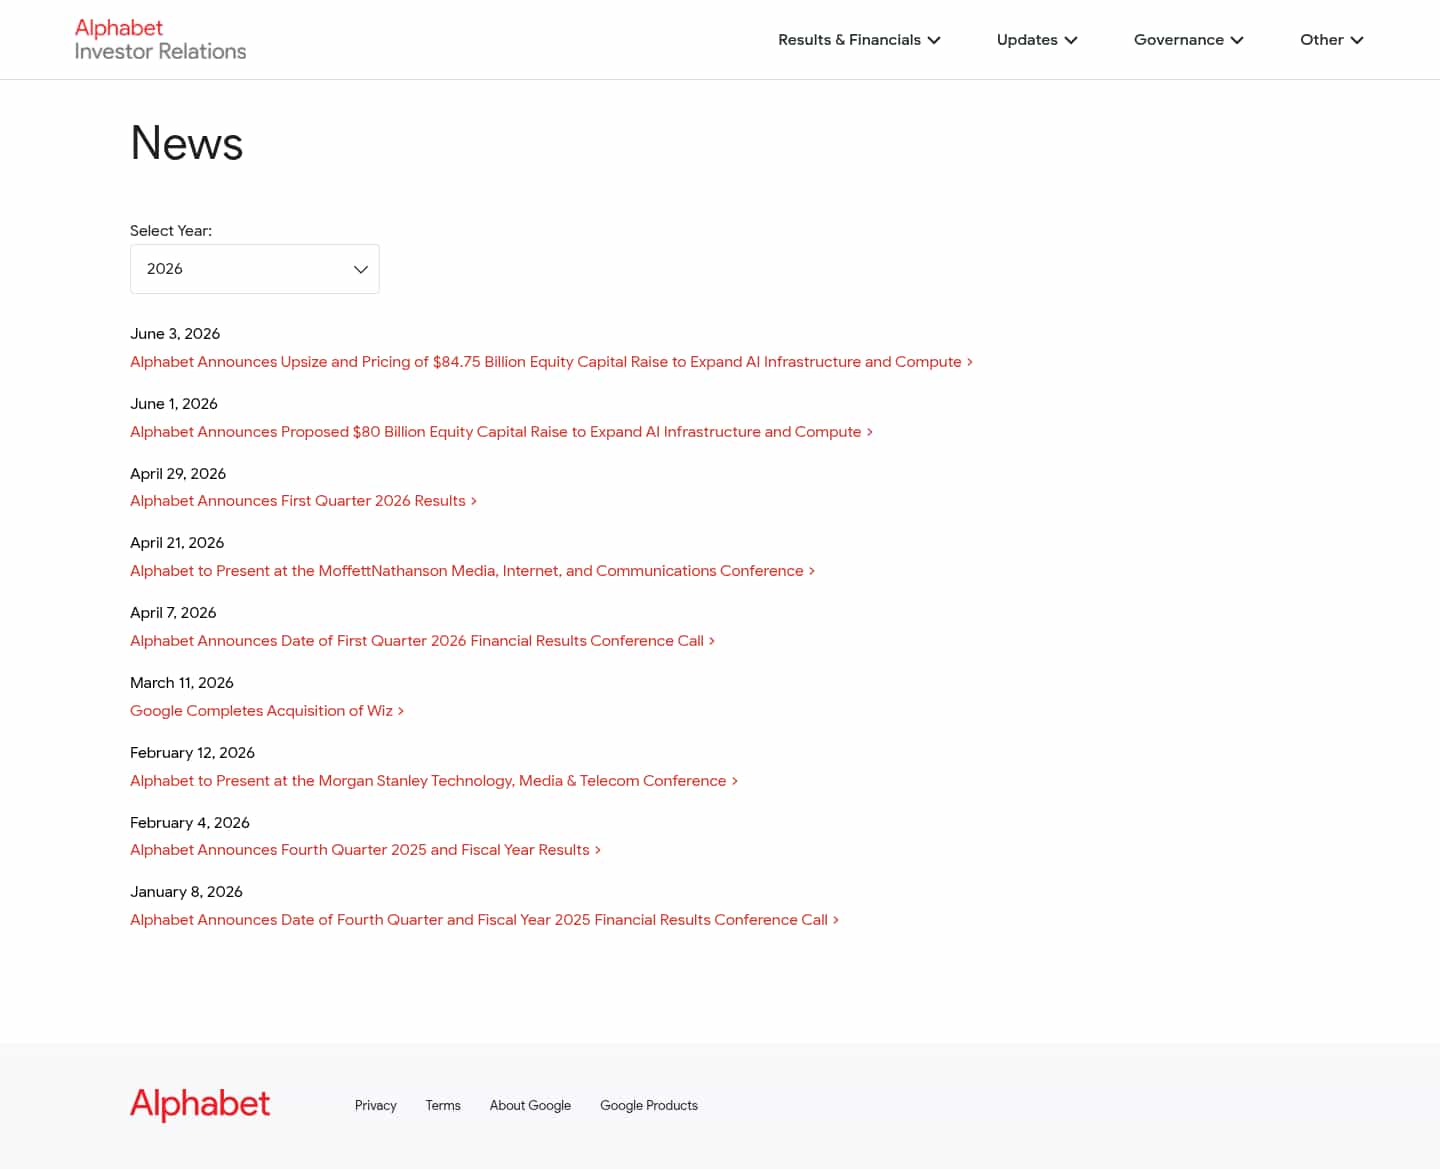Open First Quarter 2026 Conference Call date news
This screenshot has width=1440, height=1169.
[422, 641]
